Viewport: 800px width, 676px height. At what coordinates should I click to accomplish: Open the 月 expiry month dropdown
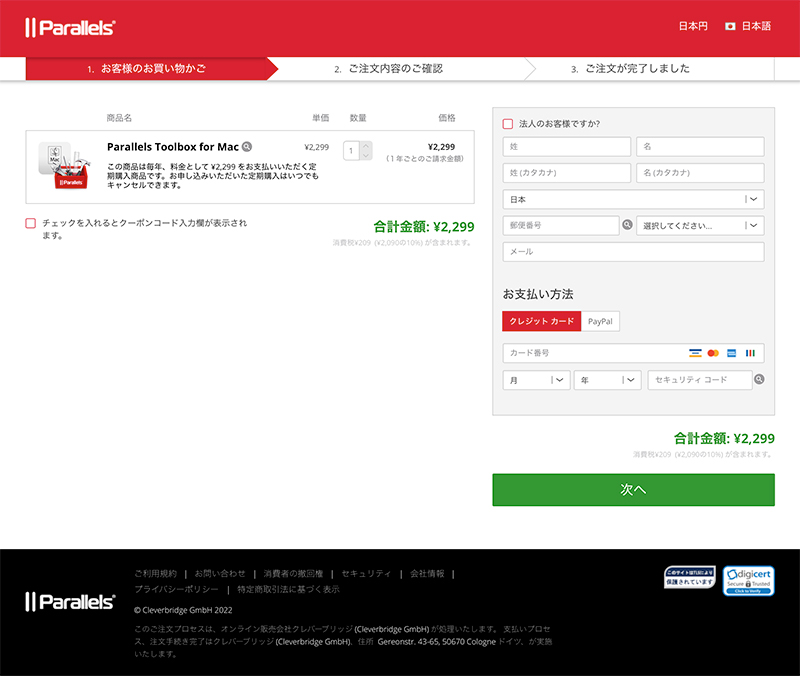click(x=536, y=380)
